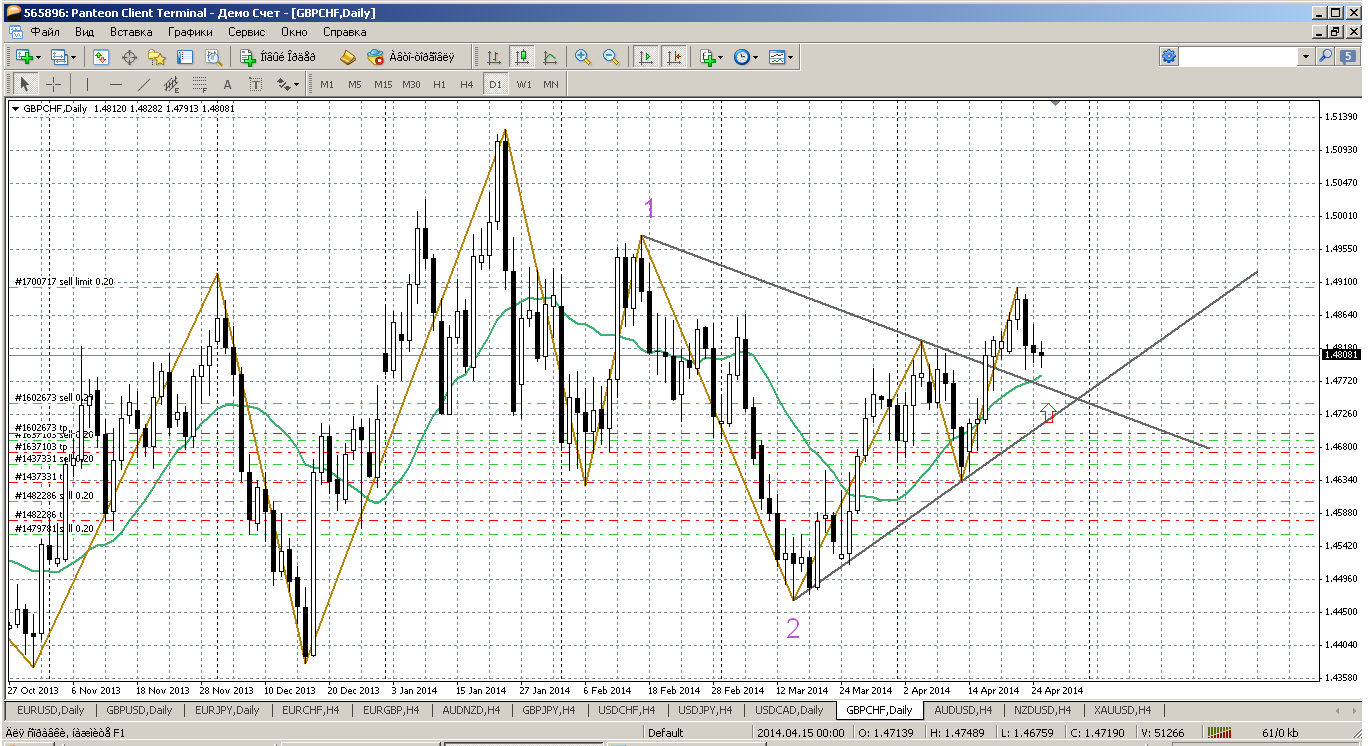Open the Вставка menu

click(x=131, y=32)
